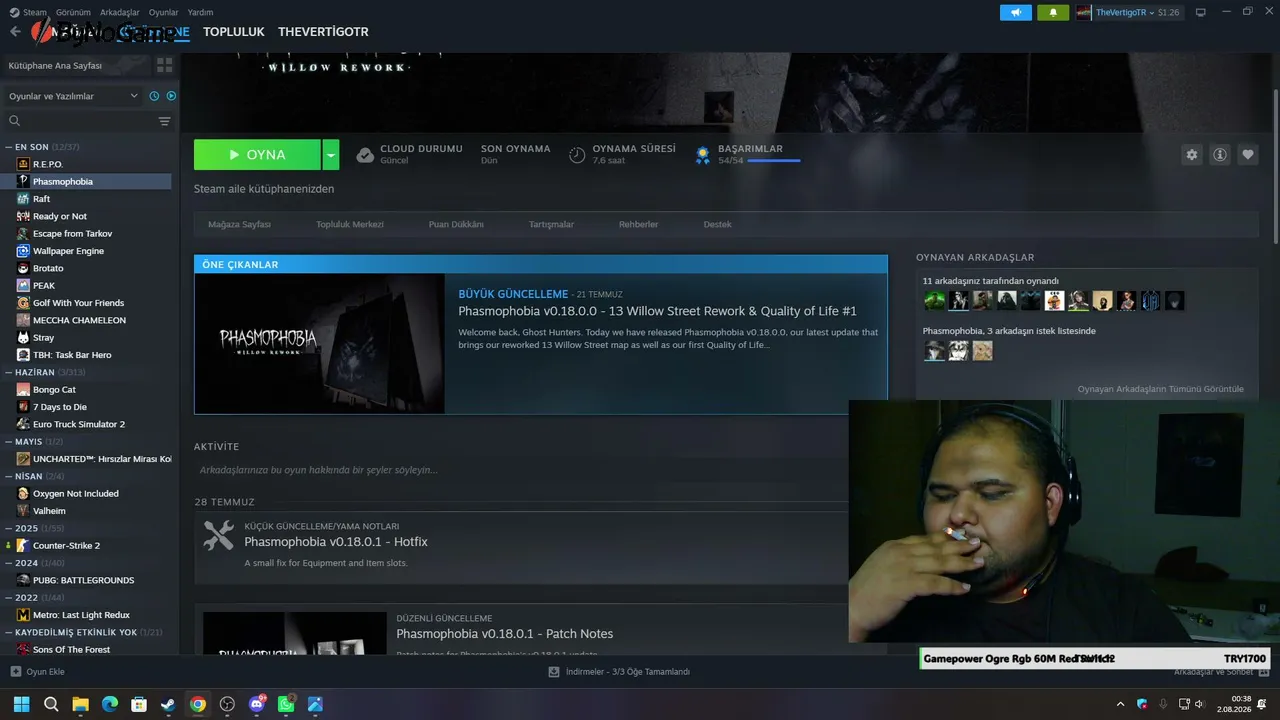Open TheVertigoTR account dropdown
The image size is (1280, 720).
[1128, 12]
